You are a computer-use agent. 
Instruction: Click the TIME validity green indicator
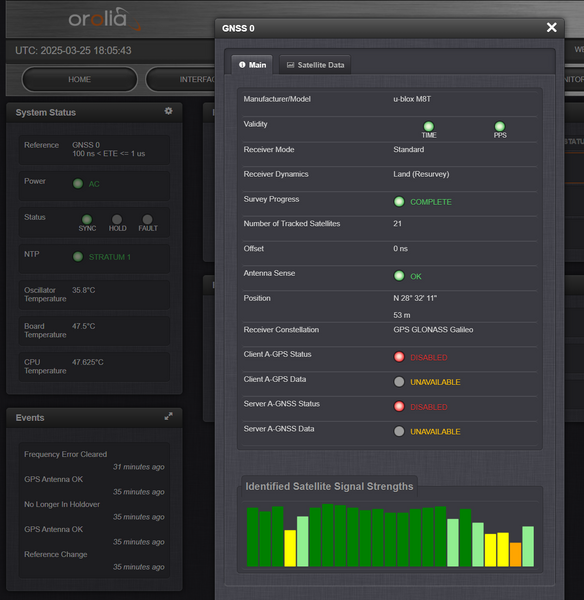(x=429, y=126)
